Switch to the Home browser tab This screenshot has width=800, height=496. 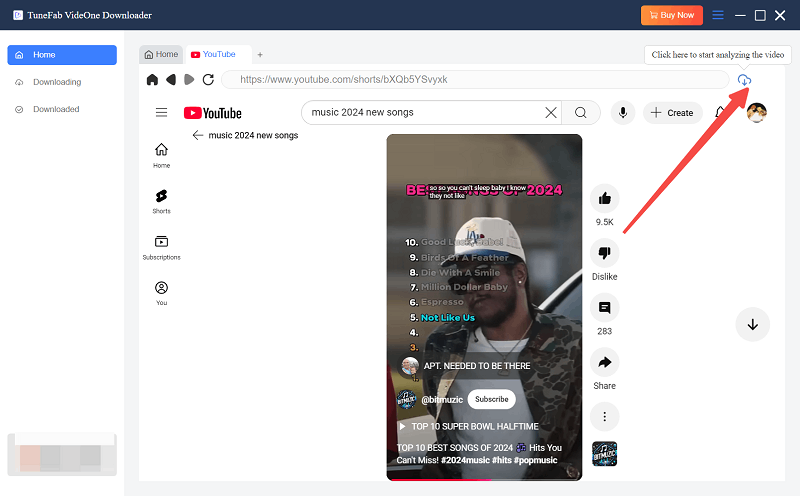[x=162, y=54]
